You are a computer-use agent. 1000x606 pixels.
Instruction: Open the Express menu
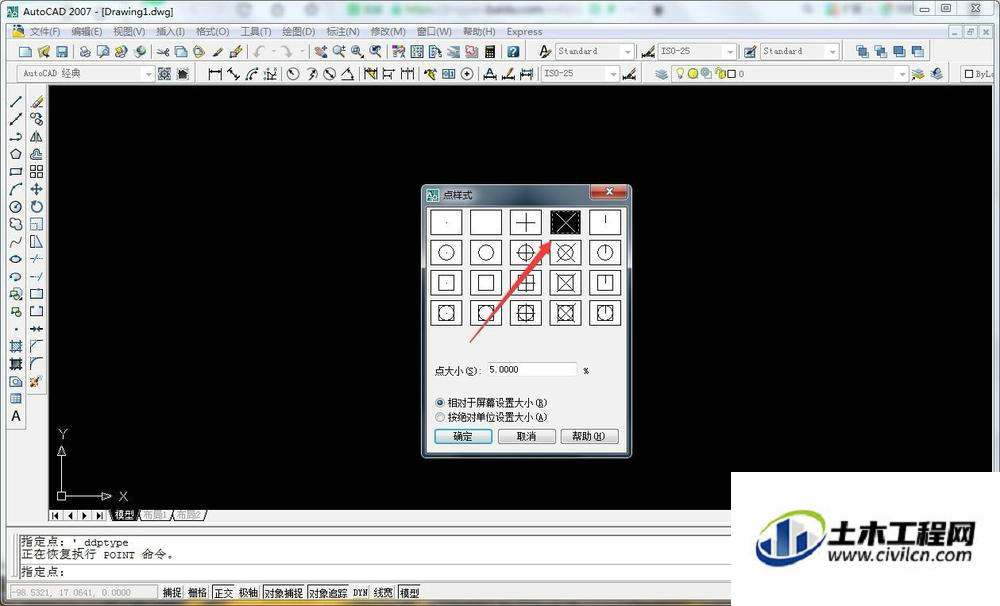click(524, 31)
